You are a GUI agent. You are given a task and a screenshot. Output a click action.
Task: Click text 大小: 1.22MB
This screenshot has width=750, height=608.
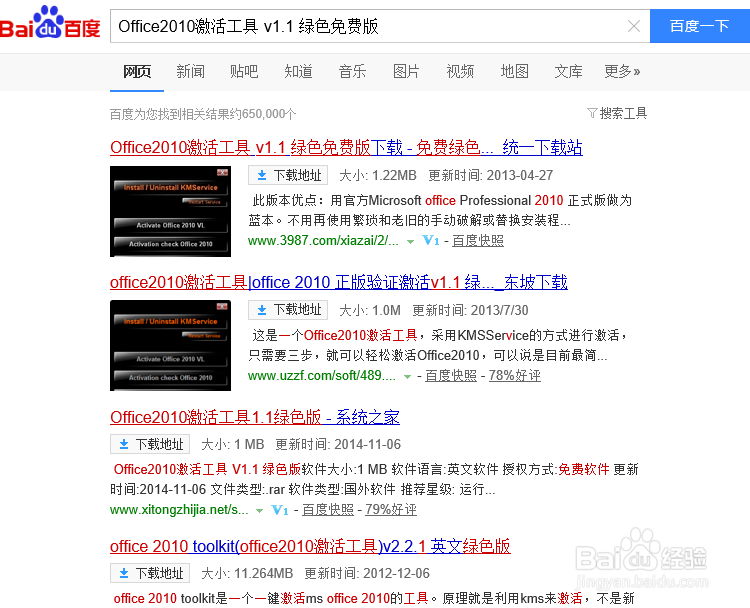(x=378, y=175)
